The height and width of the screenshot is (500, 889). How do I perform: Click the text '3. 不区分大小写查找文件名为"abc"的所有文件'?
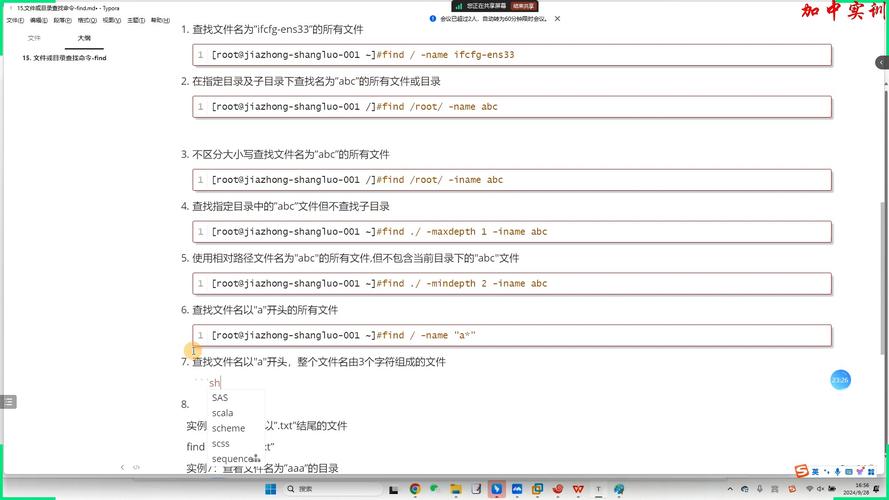point(285,154)
